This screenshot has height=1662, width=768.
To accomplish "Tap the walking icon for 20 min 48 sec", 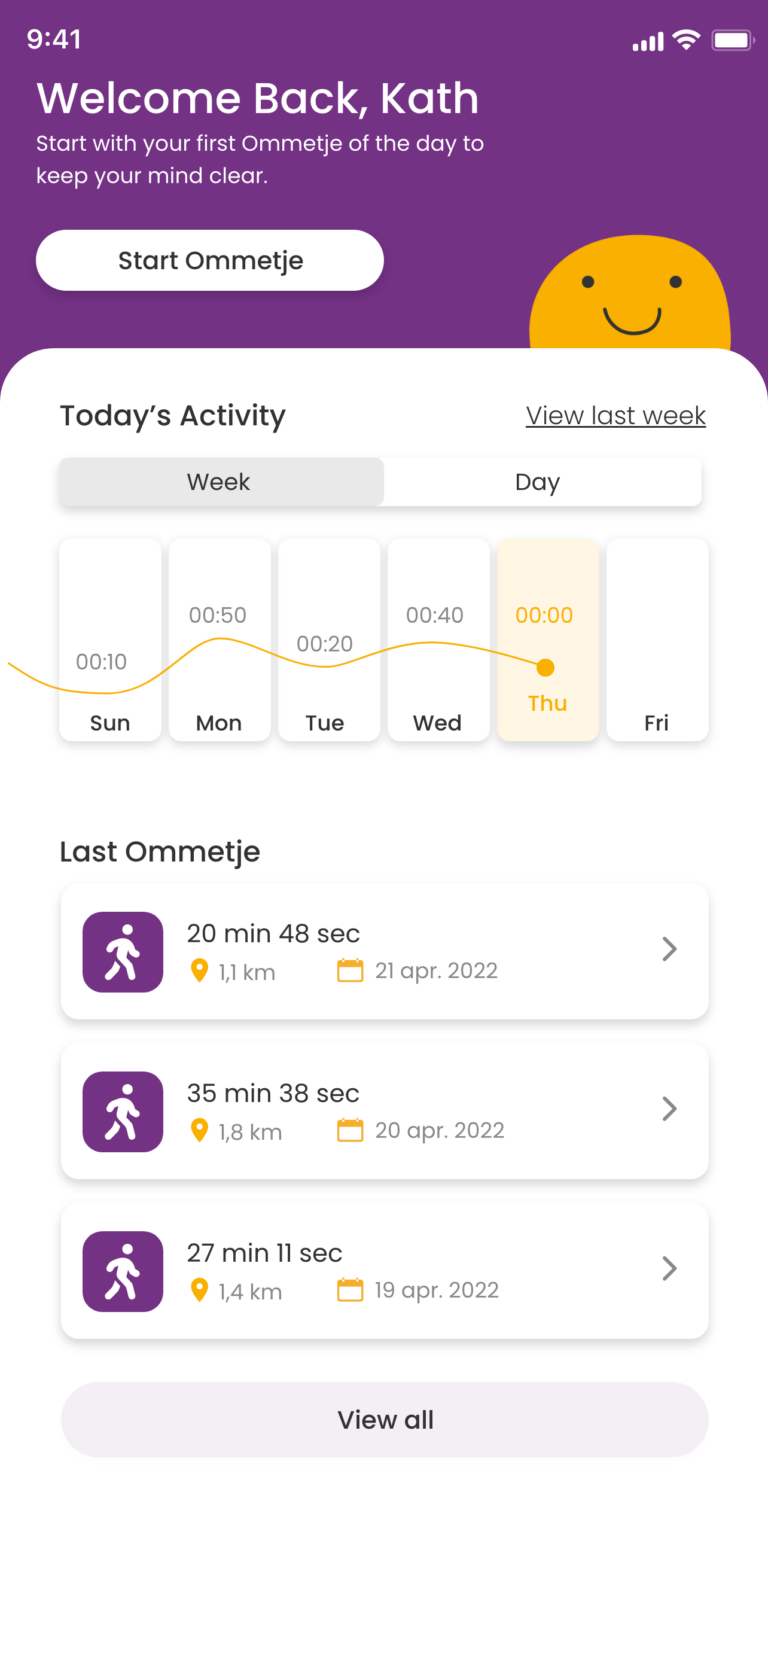I will (x=123, y=951).
